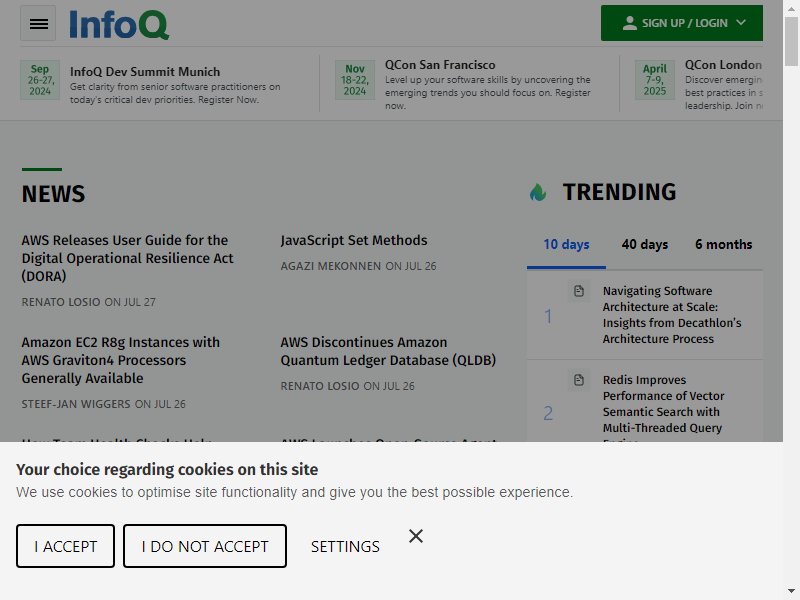Open Amazon EC2 R8g Instances article
800x600 pixels.
(120, 360)
